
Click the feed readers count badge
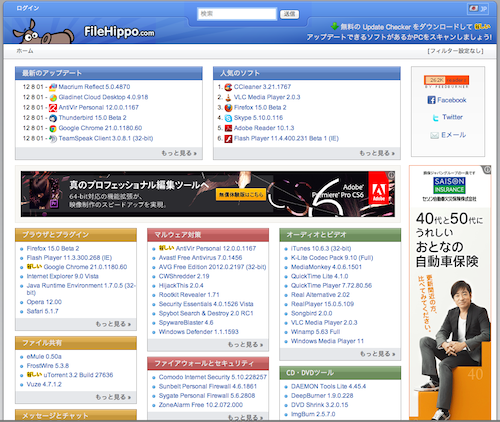[447, 80]
